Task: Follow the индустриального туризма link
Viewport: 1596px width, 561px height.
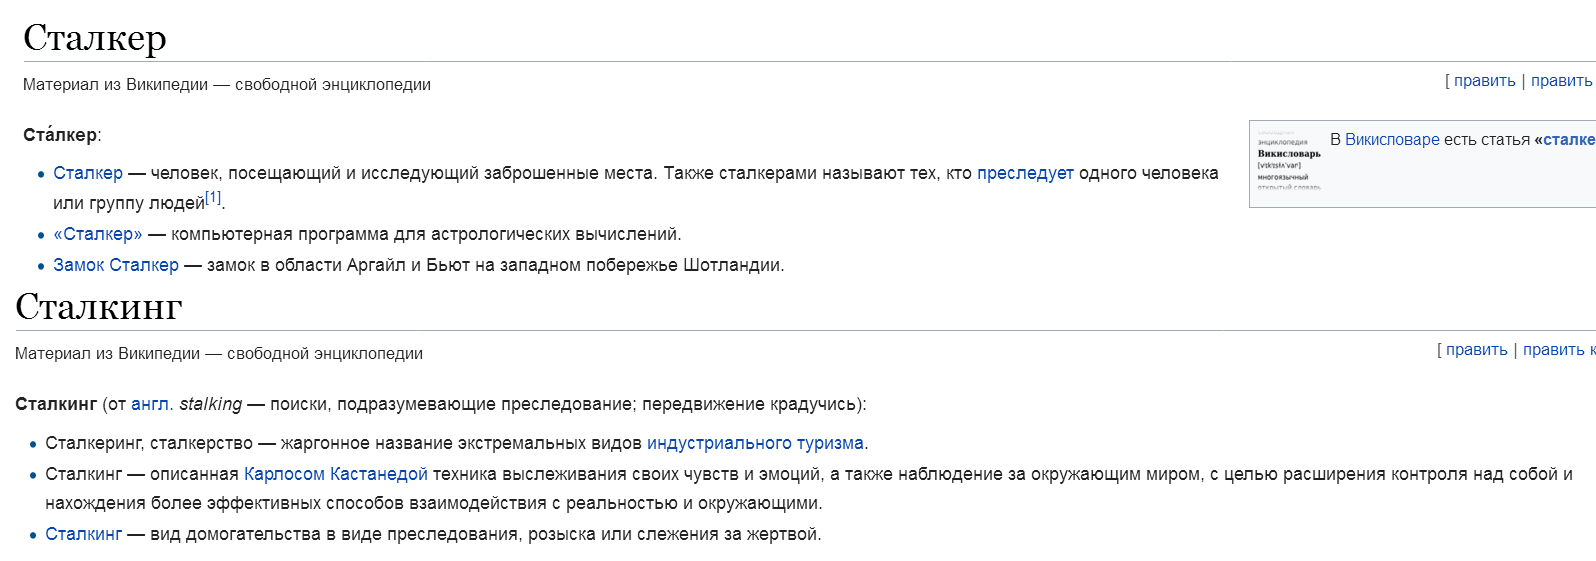Action: coord(755,443)
